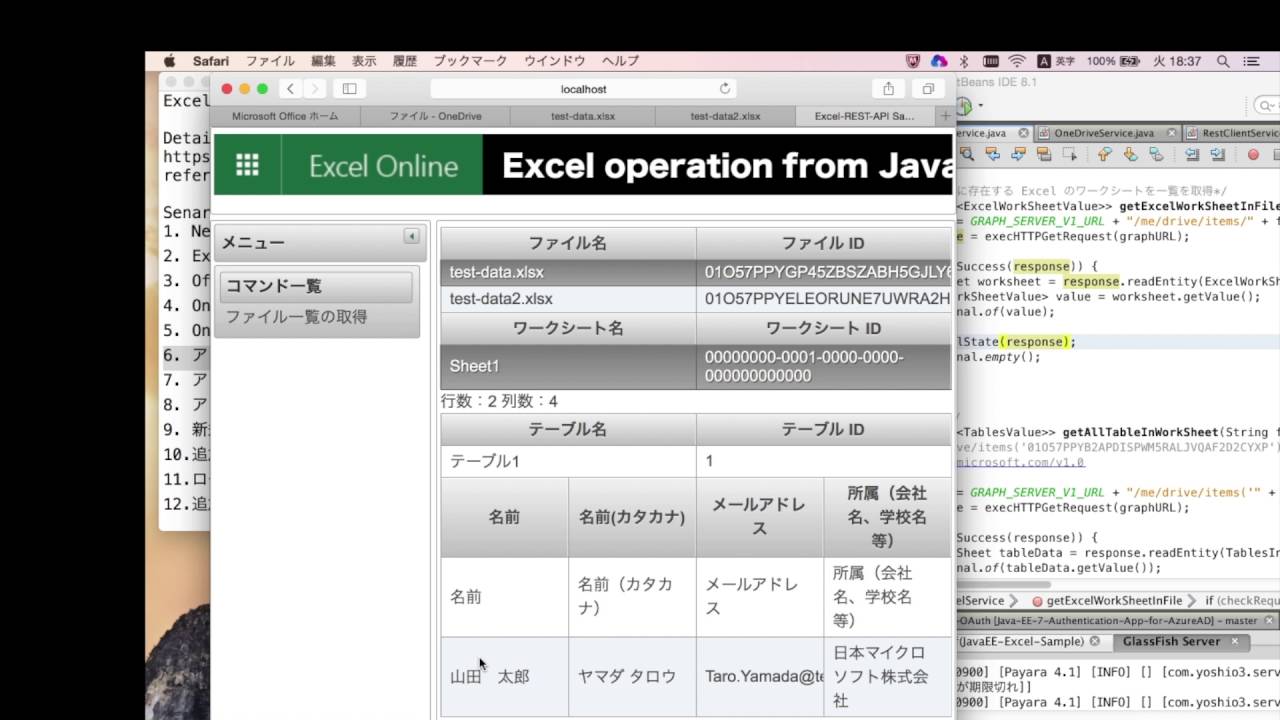Click NetBeans find previous occurrence icon
The height and width of the screenshot is (720, 1280).
[993, 155]
